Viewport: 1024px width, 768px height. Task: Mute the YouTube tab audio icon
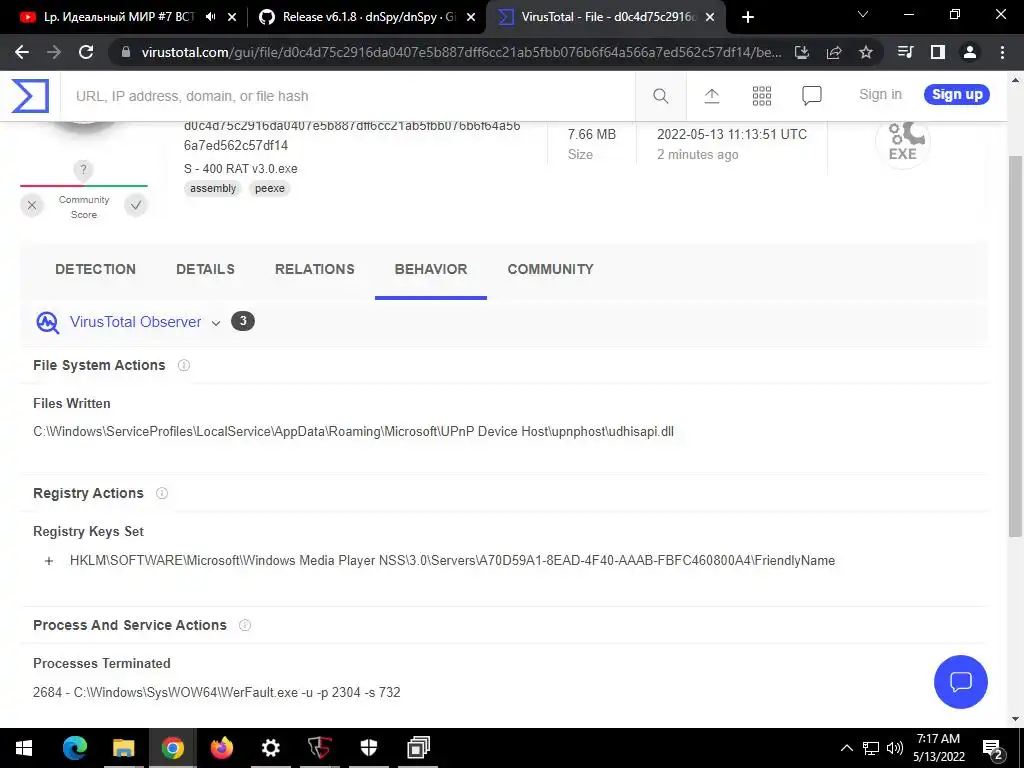[x=210, y=17]
